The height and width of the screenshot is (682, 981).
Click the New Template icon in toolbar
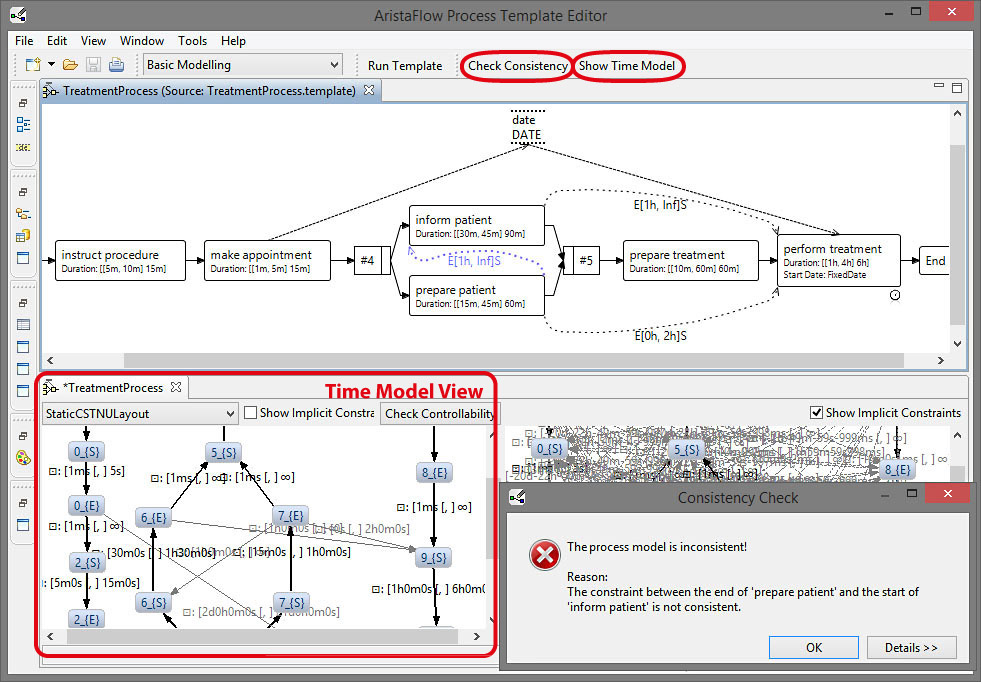(33, 64)
